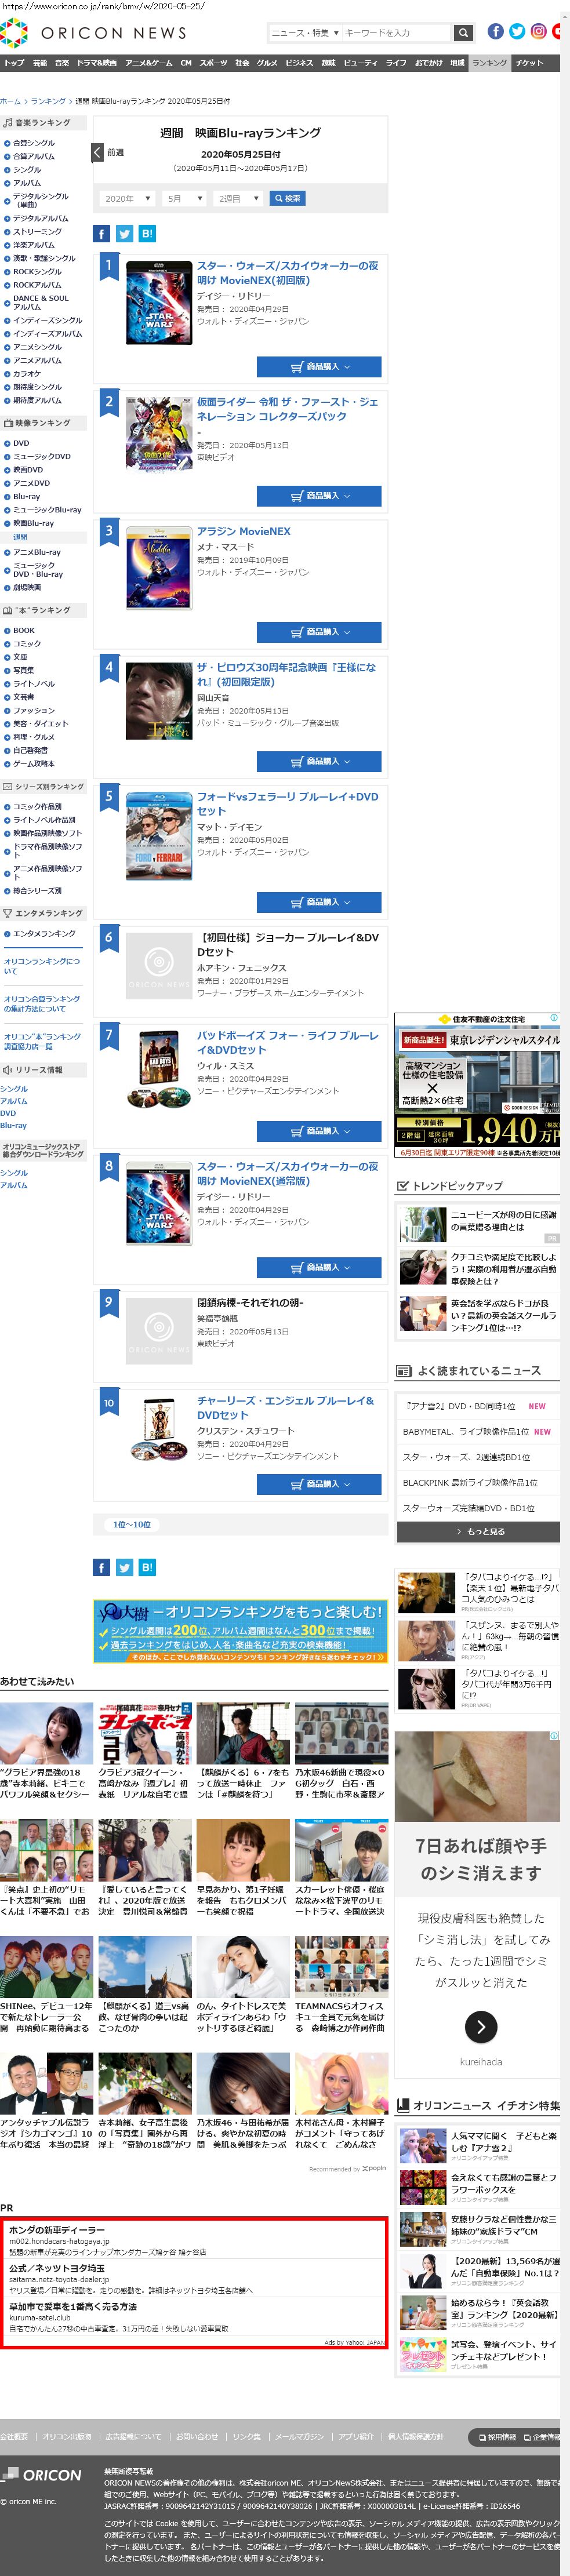Screen dimensions: 570x2576
Task: Share ranking via Hatena B! icon below date filter
Action: (147, 234)
